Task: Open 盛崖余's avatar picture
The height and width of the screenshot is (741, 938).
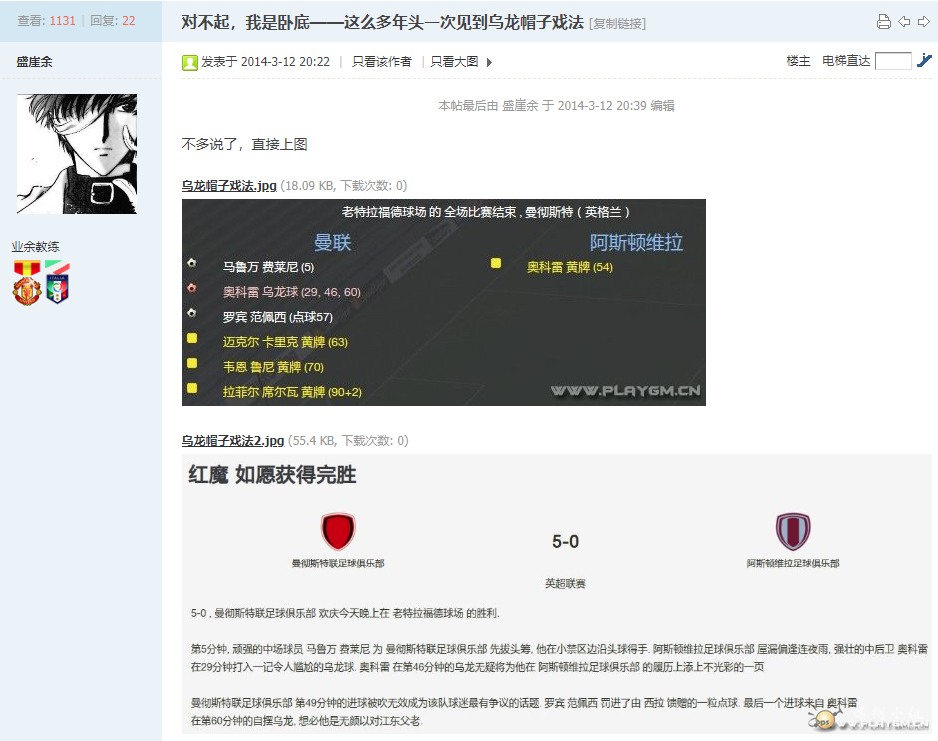Action: click(77, 154)
